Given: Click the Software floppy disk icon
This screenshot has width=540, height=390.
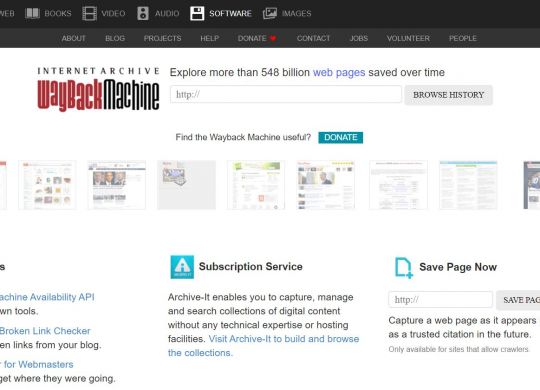Looking at the screenshot, I should coord(197,13).
